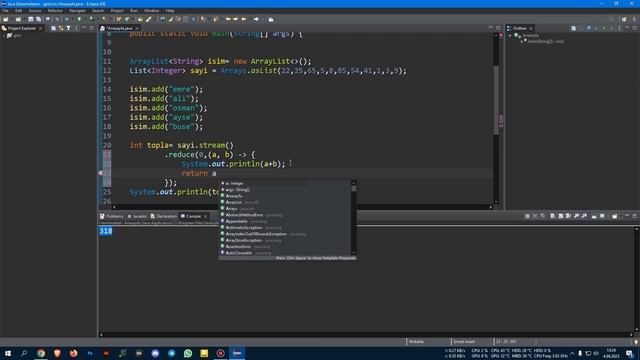Open Windows Start menu

click(x=8, y=353)
